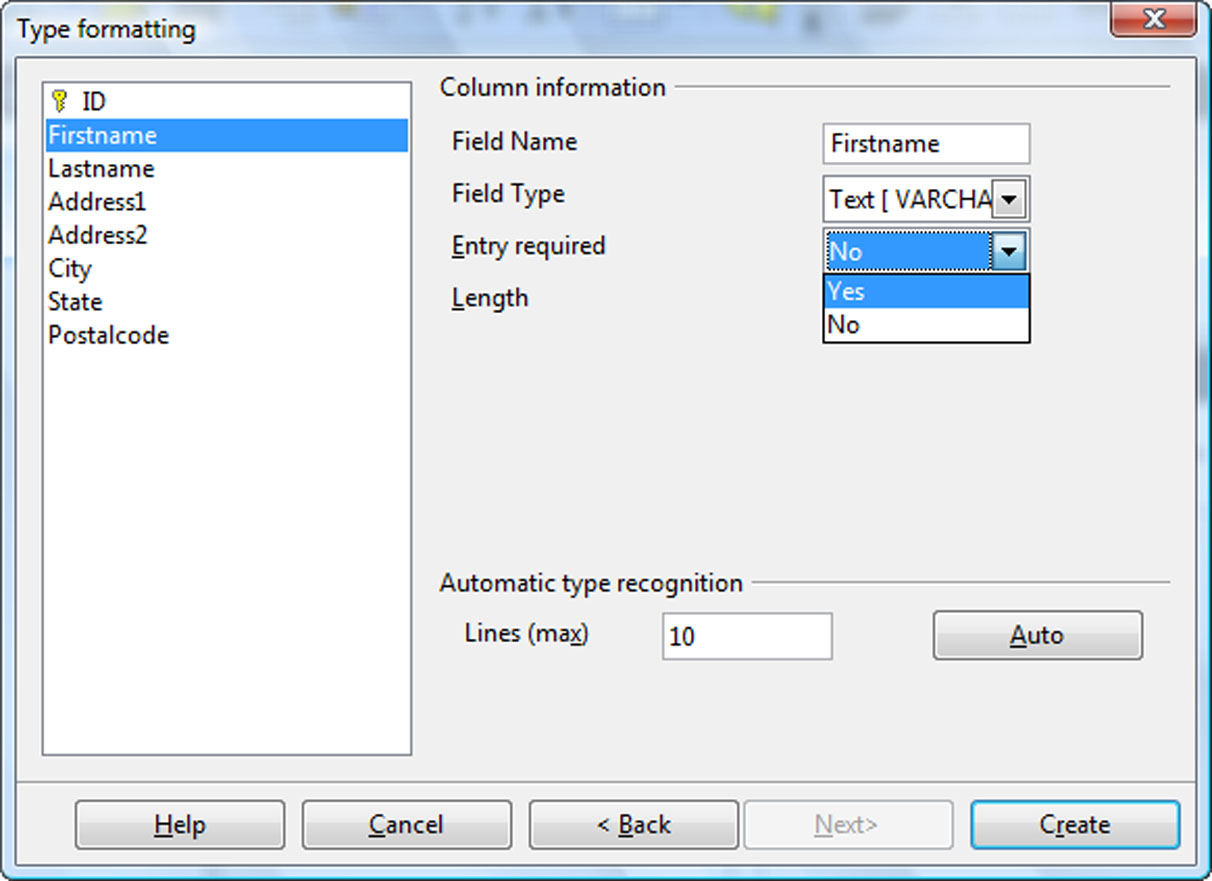Select the Lastname column in the list
The image size is (1212, 881).
point(101,168)
